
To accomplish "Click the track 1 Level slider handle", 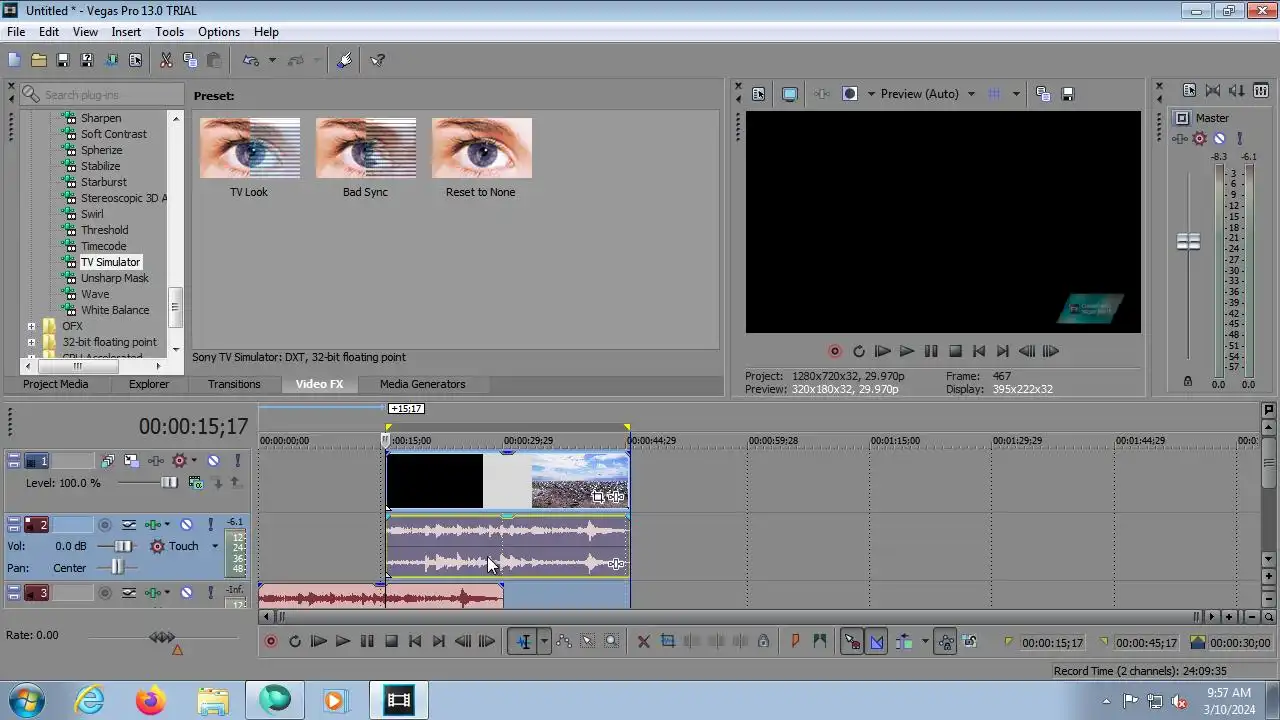I will tap(169, 483).
